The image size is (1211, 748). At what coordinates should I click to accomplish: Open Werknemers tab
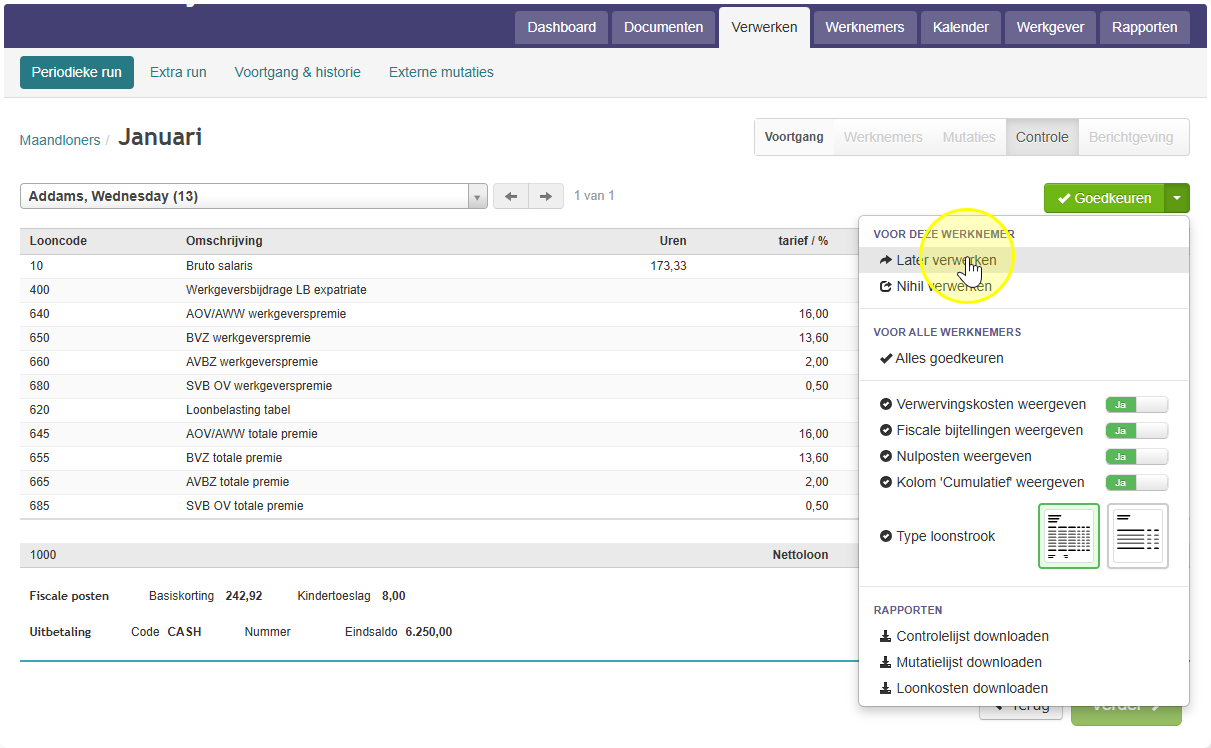tap(864, 27)
